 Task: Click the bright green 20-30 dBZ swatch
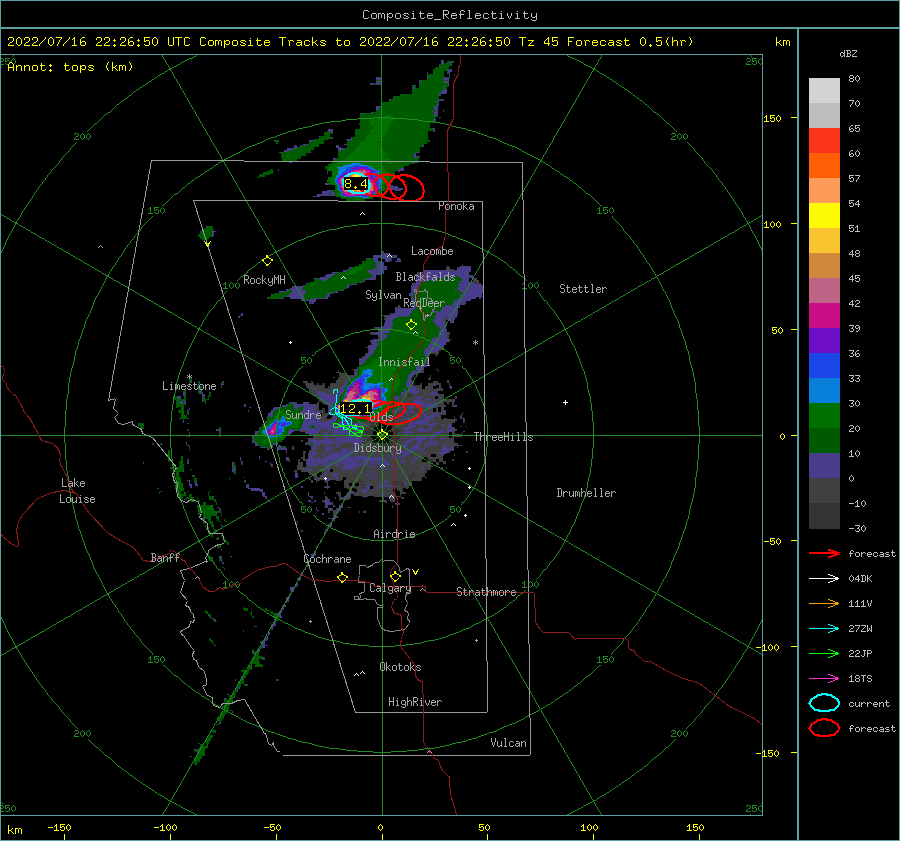point(824,415)
